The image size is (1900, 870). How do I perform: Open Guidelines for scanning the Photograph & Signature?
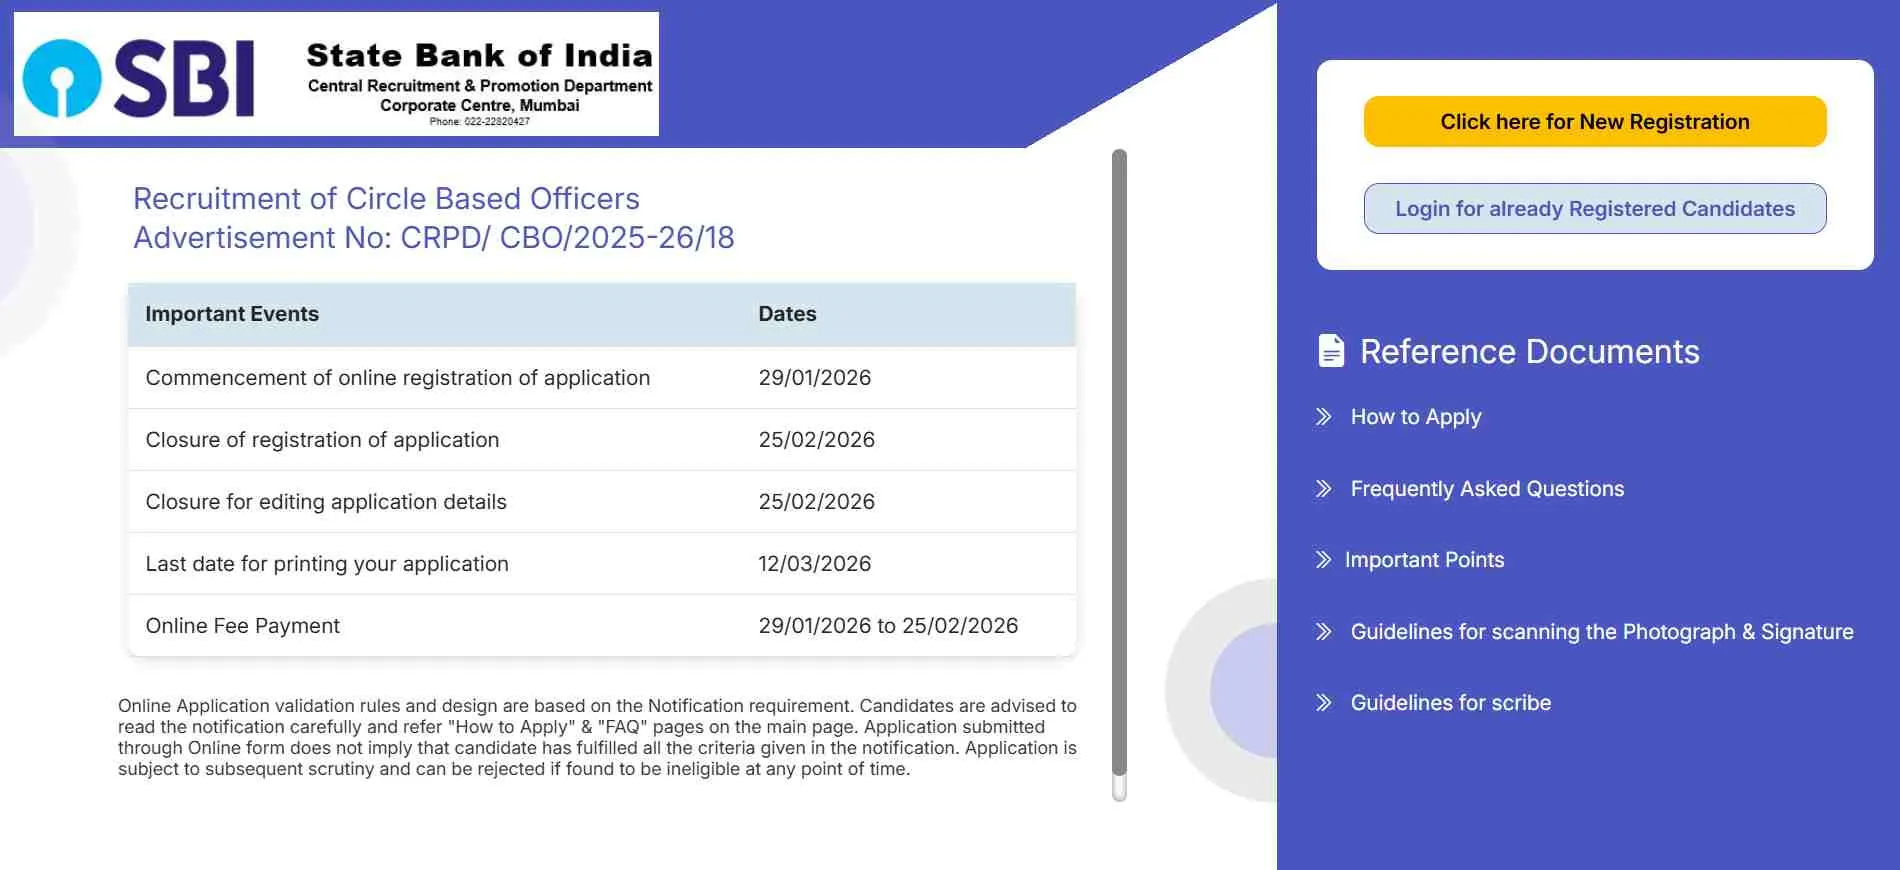click(1601, 632)
